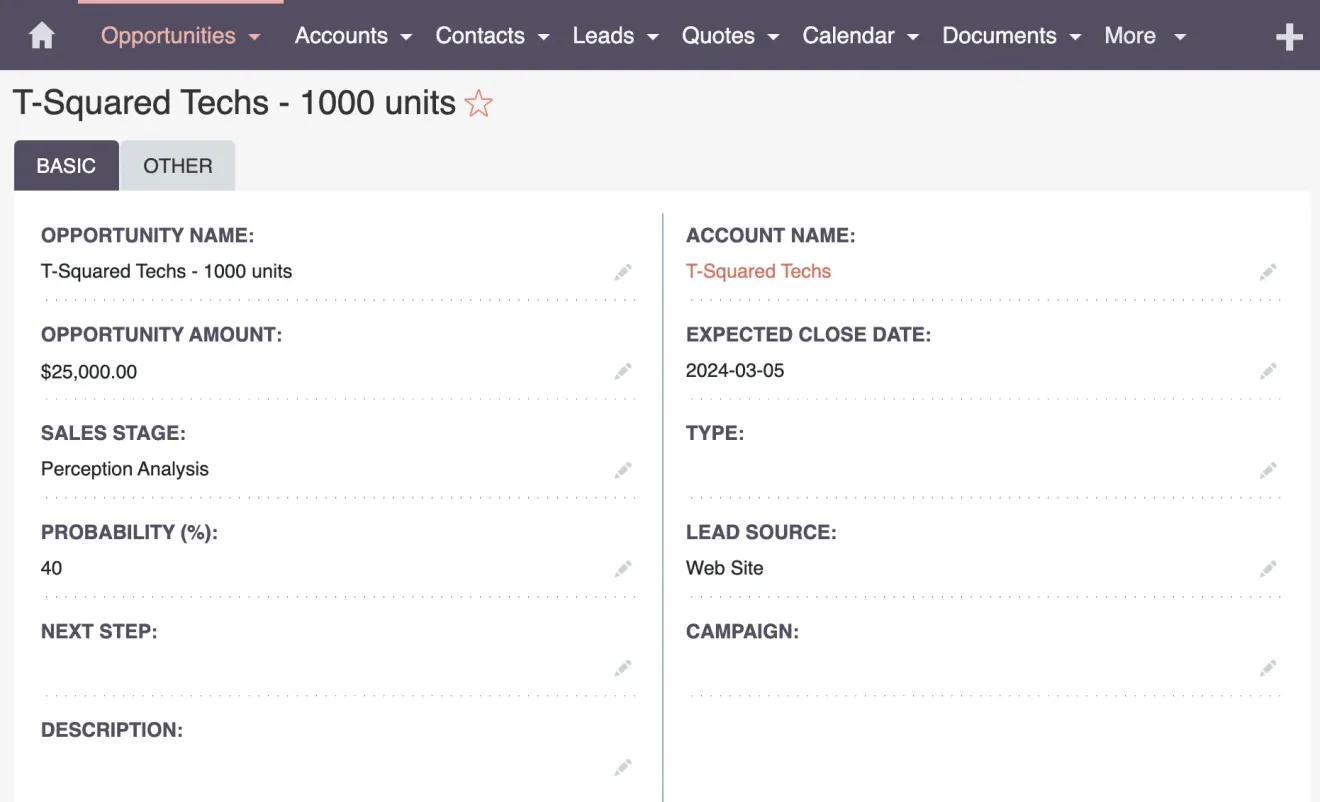1320x802 pixels.
Task: Click the home icon in the navigation bar
Action: click(x=40, y=35)
